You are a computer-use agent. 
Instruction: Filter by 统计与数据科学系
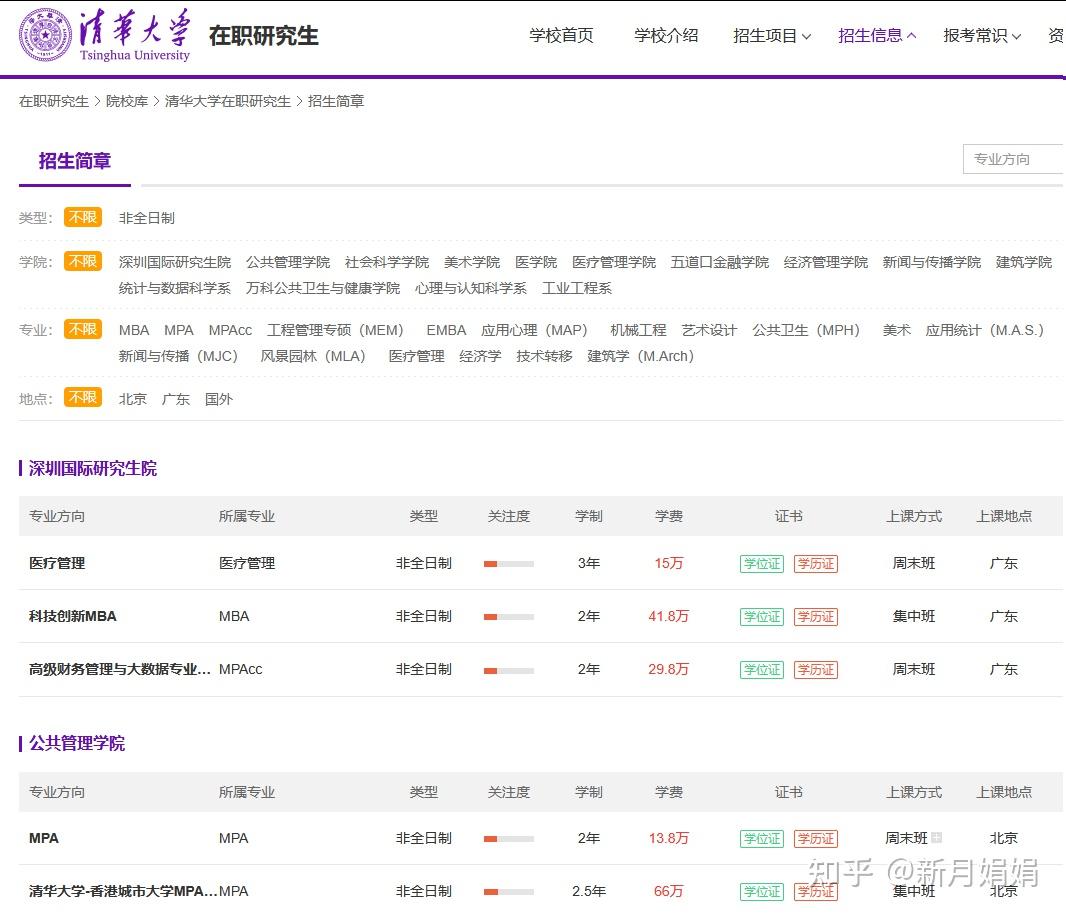click(175, 288)
